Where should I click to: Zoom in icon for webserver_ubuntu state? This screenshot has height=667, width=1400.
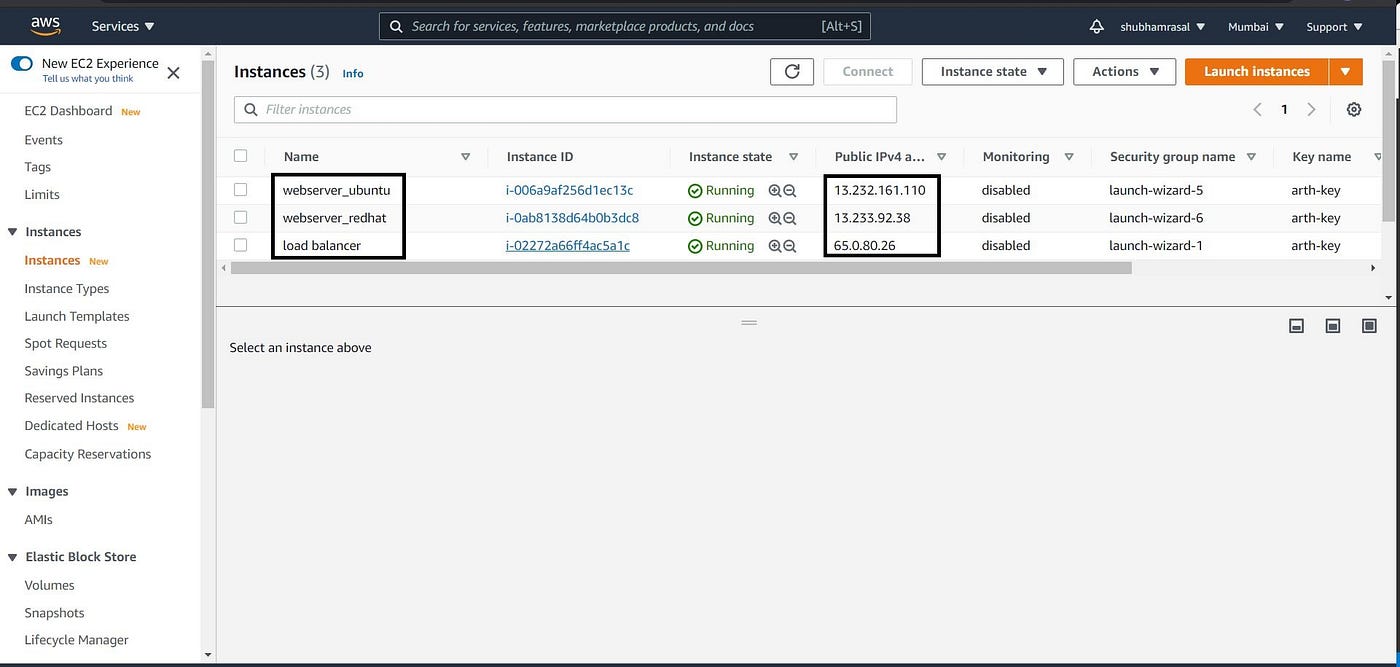775,190
